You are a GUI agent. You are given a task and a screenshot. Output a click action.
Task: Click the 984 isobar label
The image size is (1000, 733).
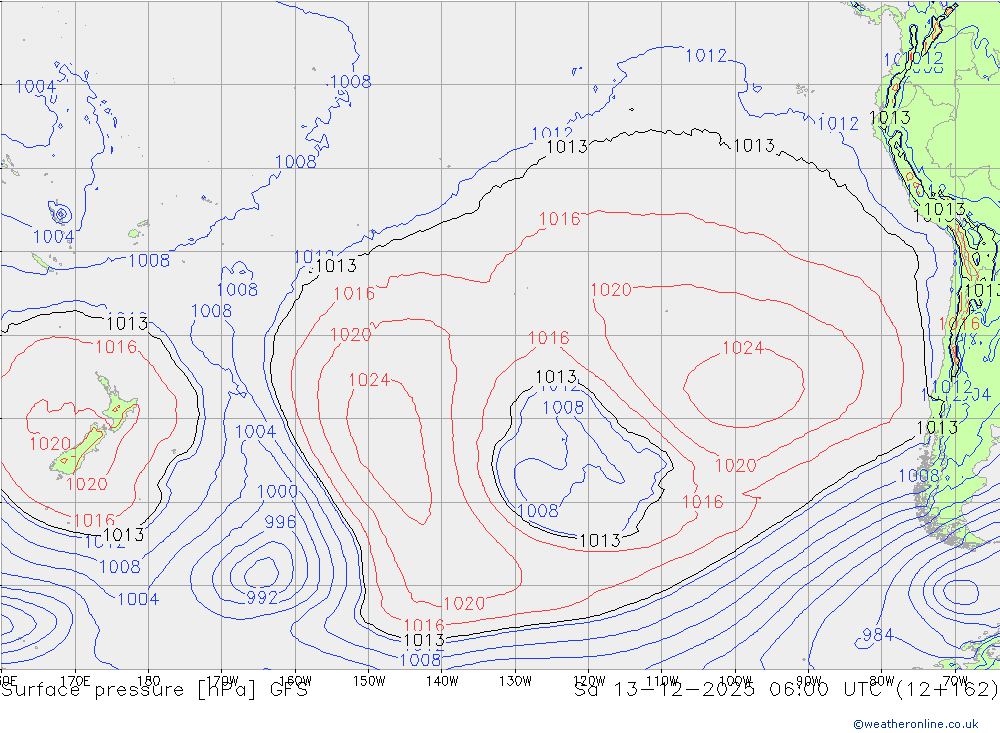coord(878,635)
